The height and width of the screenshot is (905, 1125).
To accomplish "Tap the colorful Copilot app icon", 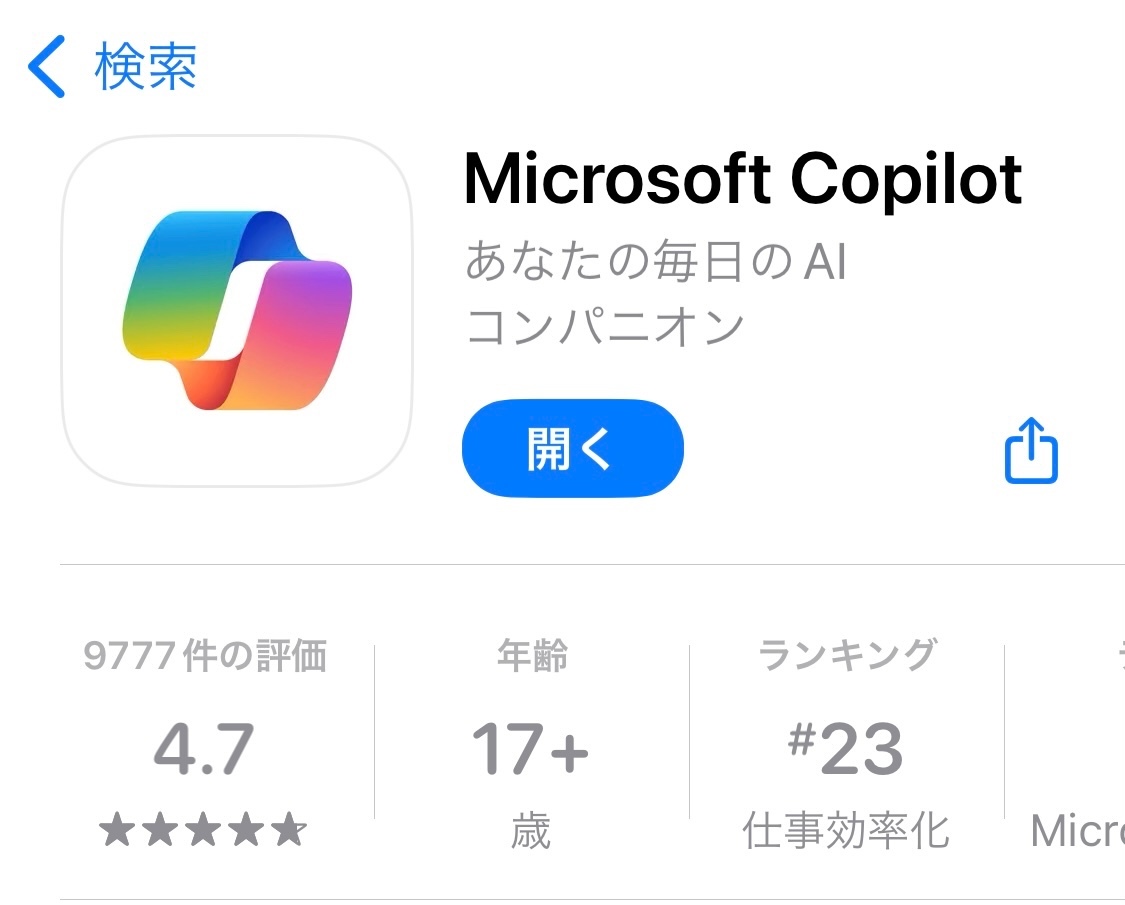I will point(237,311).
